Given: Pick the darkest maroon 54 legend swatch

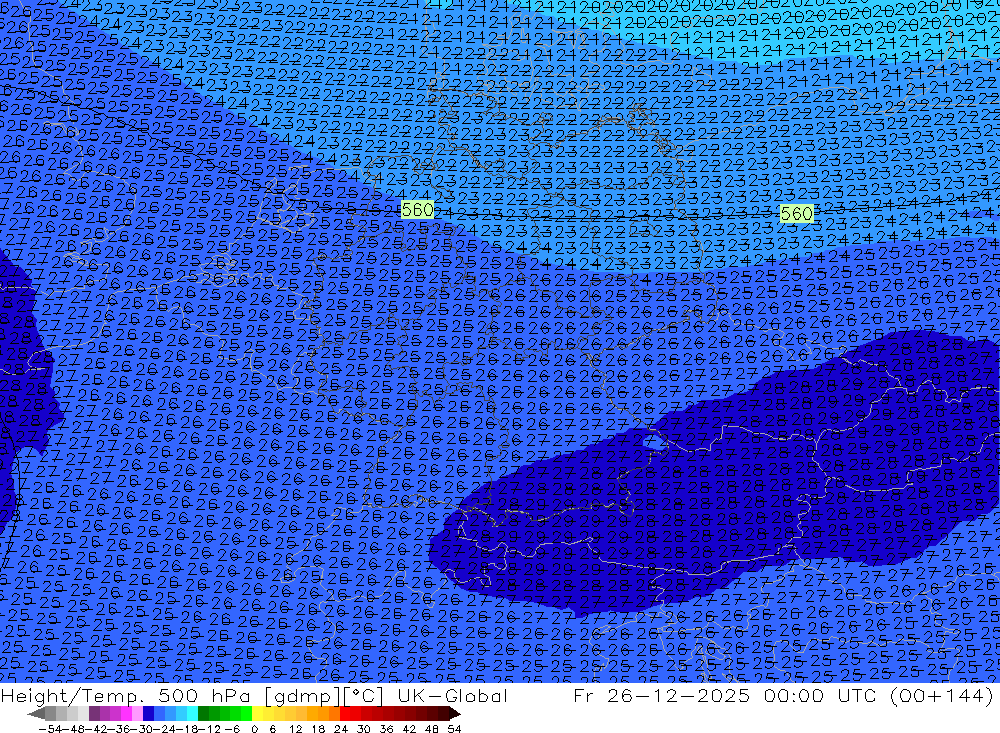Looking at the screenshot, I should pos(443,714).
